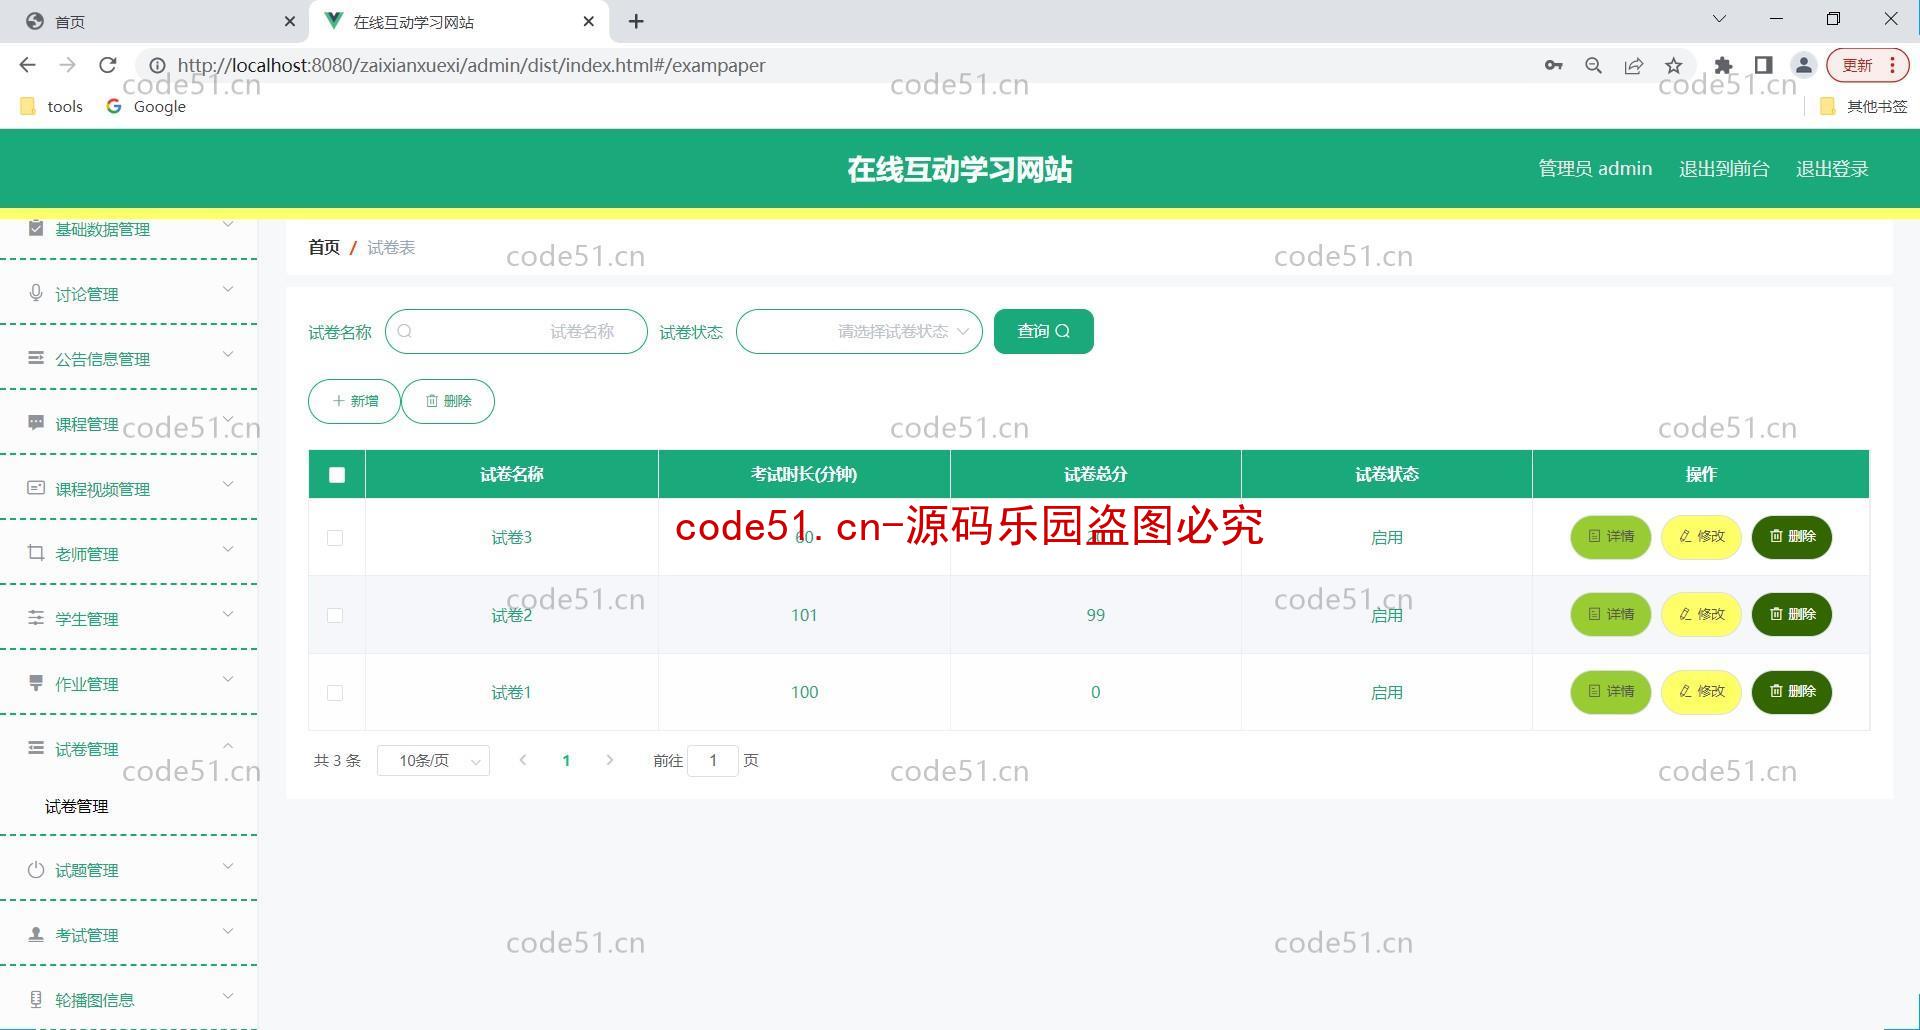Click the 课程视频管理 card icon

(x=36, y=488)
